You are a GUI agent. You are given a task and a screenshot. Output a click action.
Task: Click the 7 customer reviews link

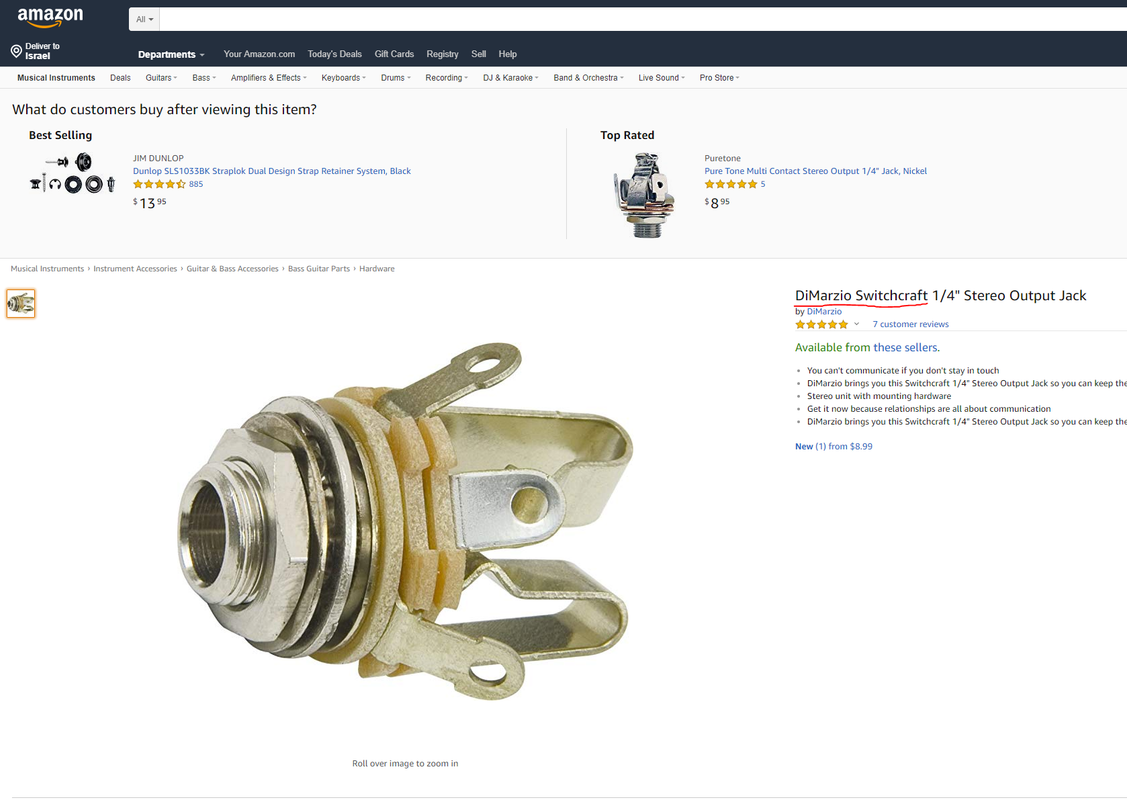pos(910,324)
